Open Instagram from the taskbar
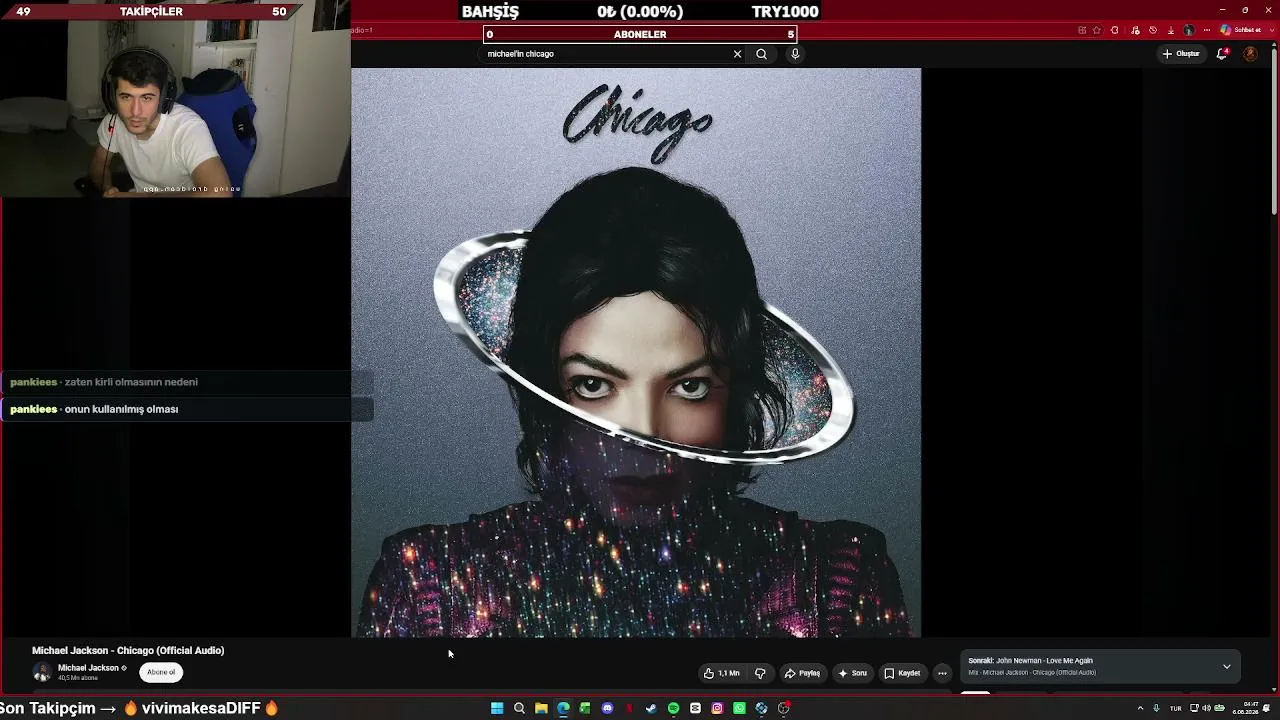Screen dimensions: 1280x720 (717, 708)
